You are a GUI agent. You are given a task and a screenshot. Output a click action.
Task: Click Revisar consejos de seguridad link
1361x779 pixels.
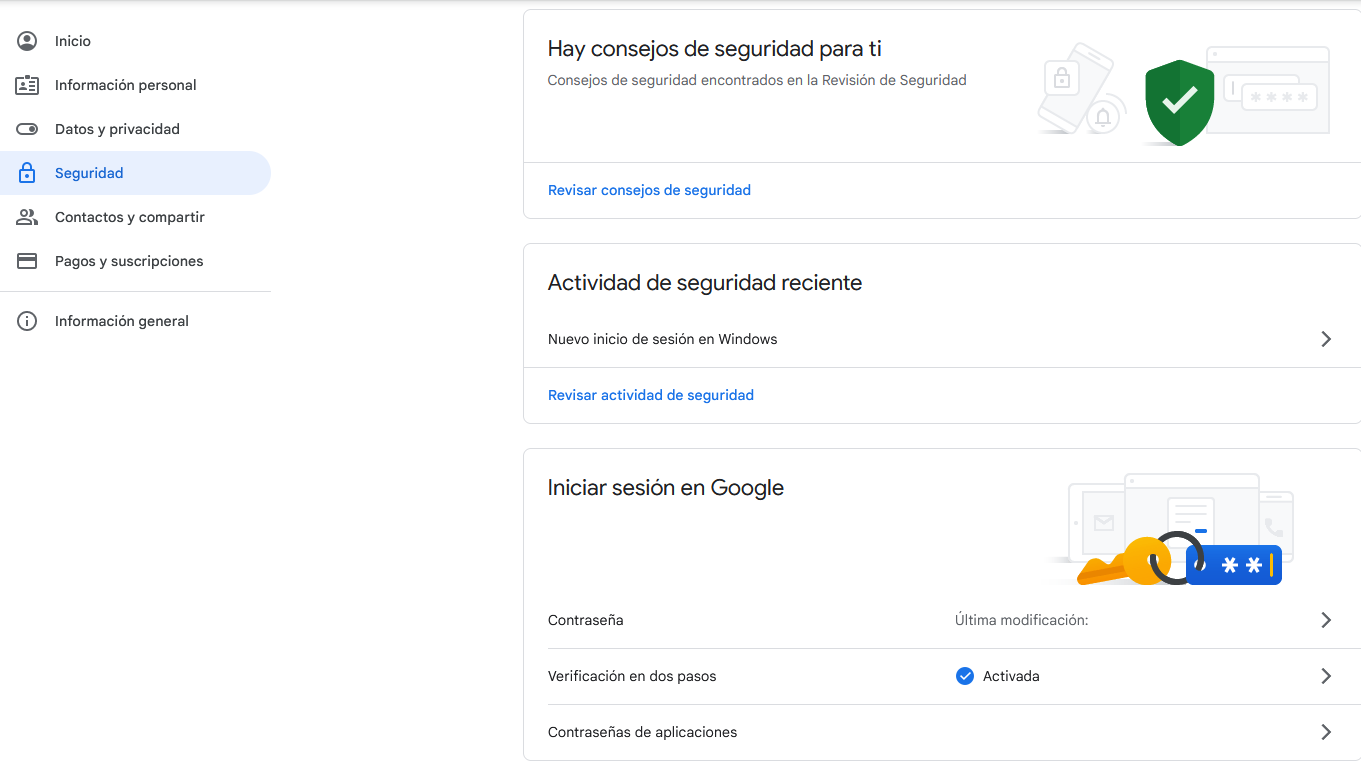649,190
